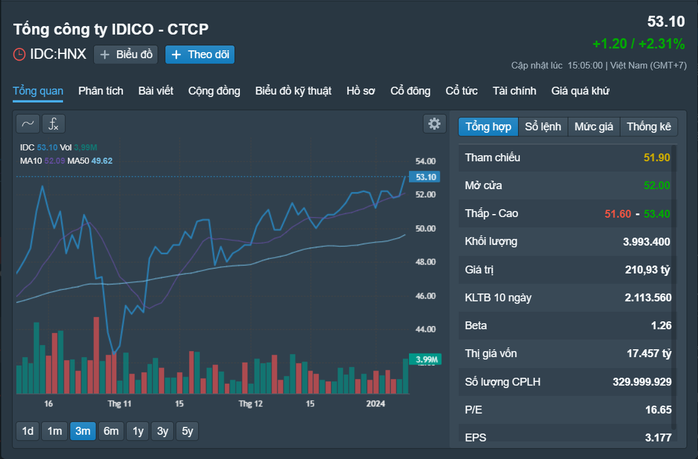This screenshot has height=459, width=698.
Task: Click the Theo dõi follow button
Action: [200, 55]
